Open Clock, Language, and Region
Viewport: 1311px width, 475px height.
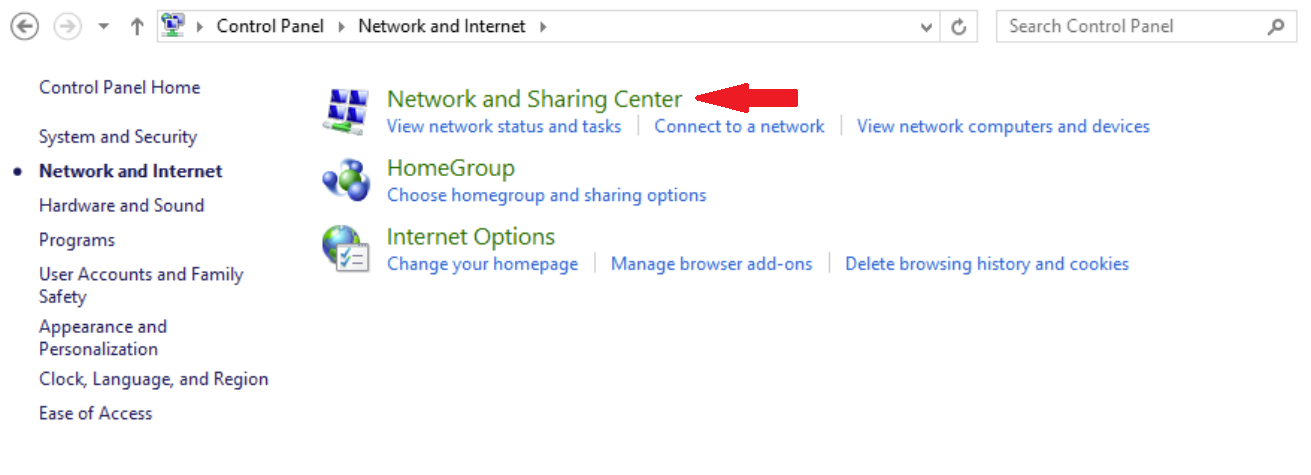153,379
